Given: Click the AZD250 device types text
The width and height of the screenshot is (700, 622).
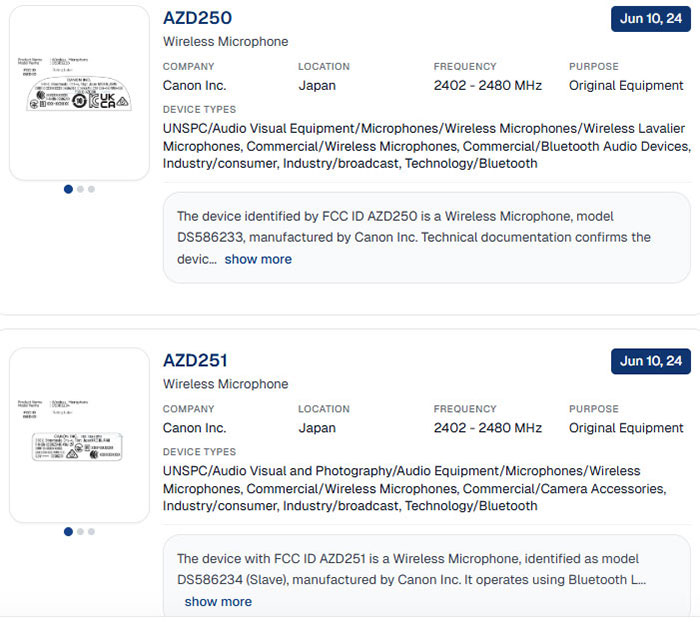Looking at the screenshot, I should (426, 146).
